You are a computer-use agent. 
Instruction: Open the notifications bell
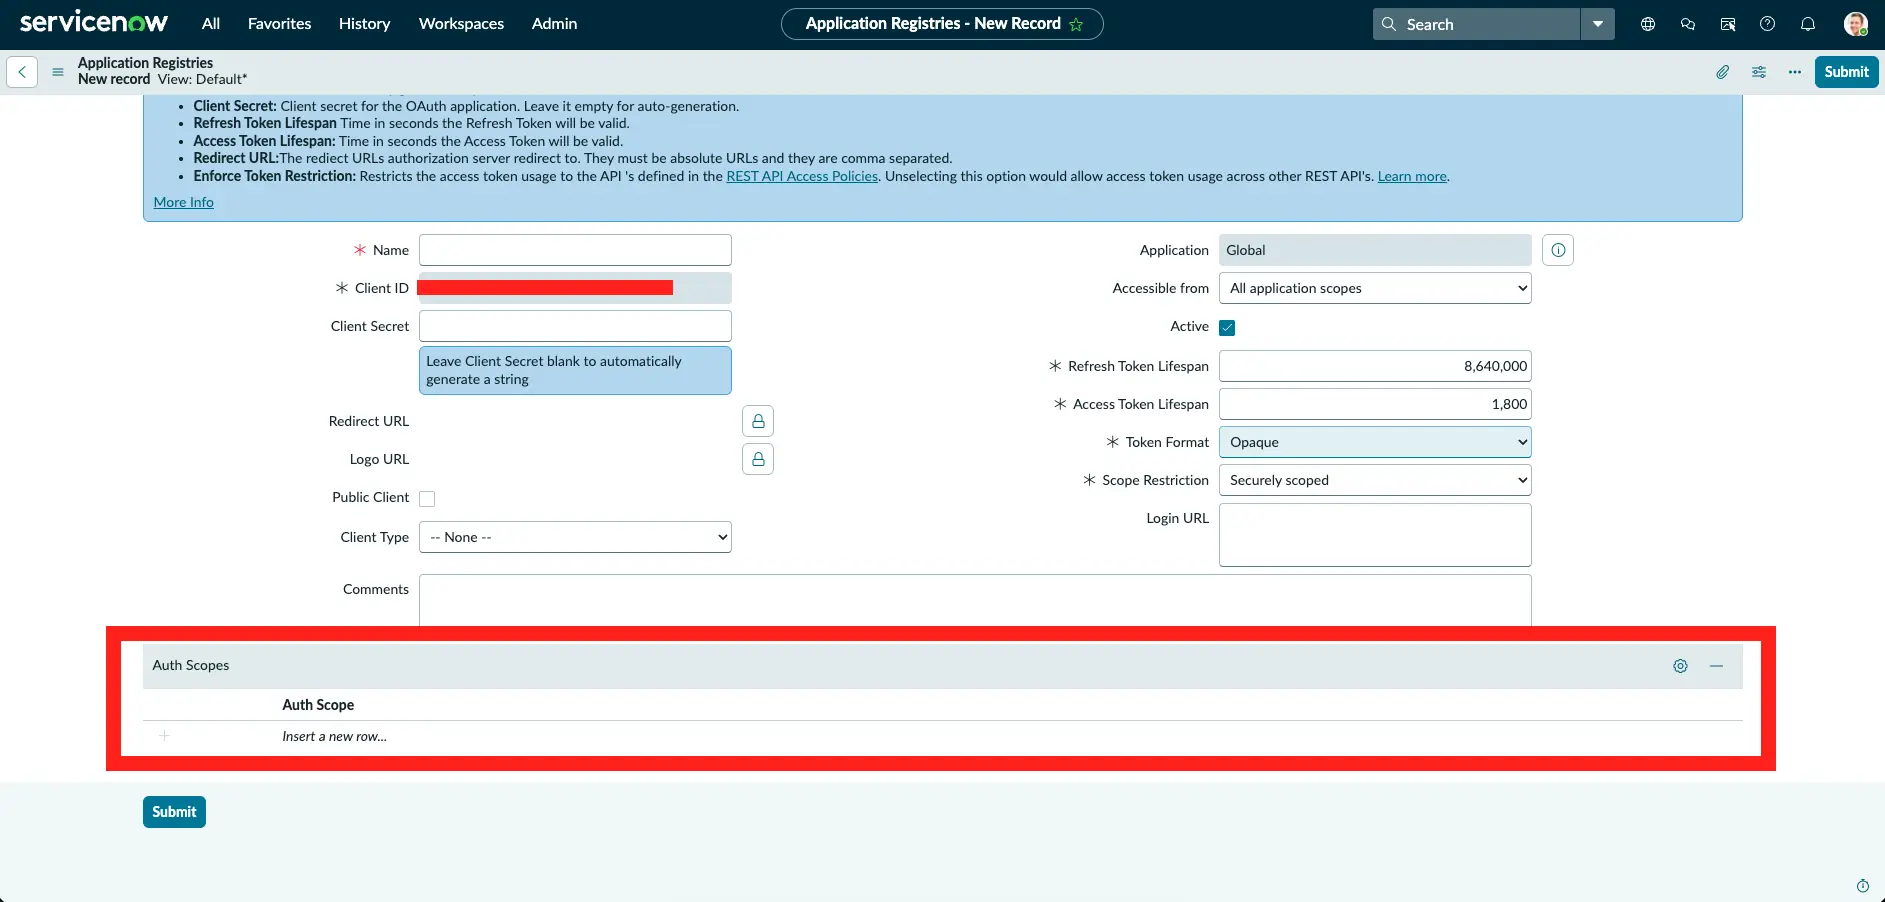point(1808,24)
